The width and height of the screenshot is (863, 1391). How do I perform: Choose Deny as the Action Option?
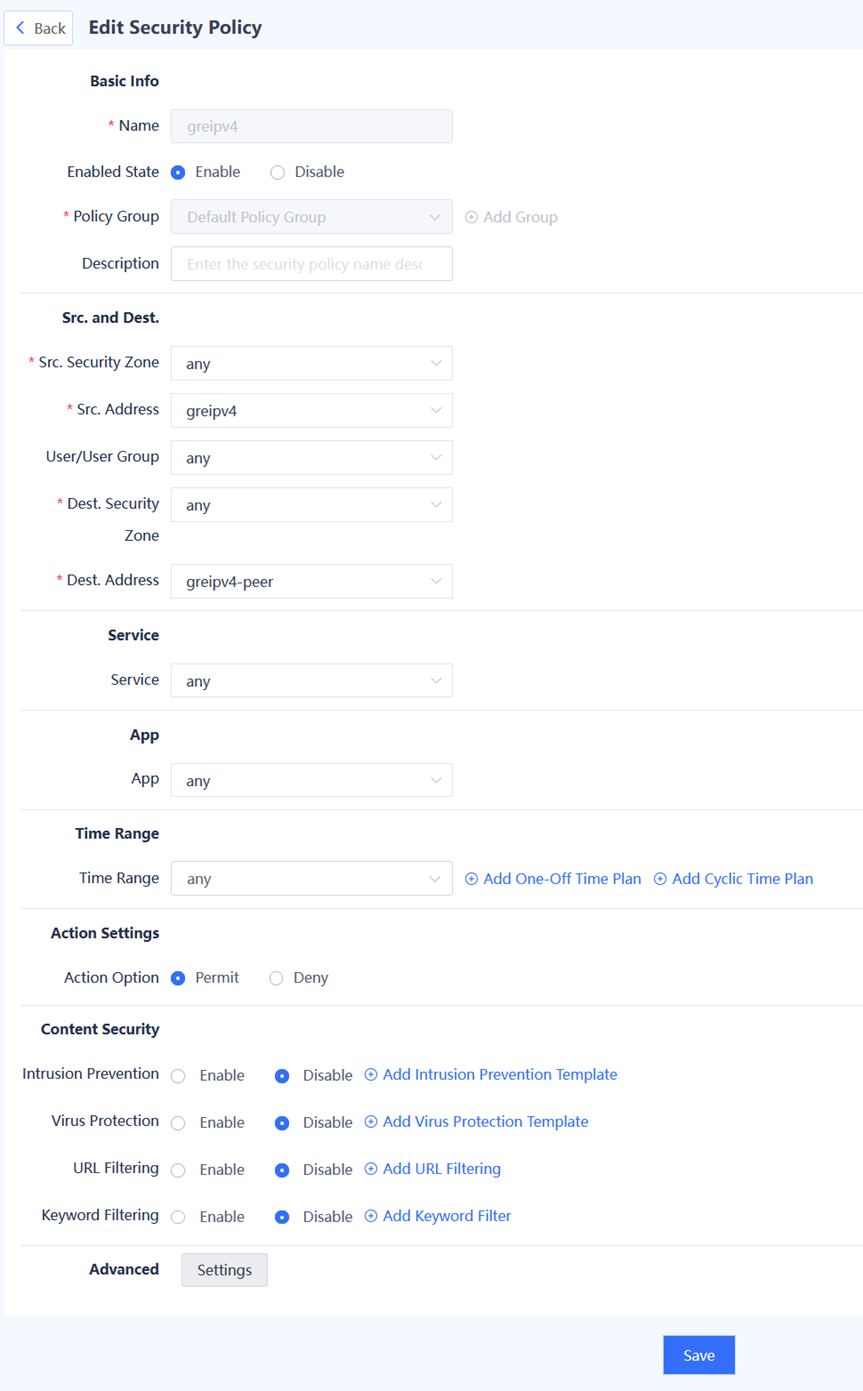click(276, 978)
